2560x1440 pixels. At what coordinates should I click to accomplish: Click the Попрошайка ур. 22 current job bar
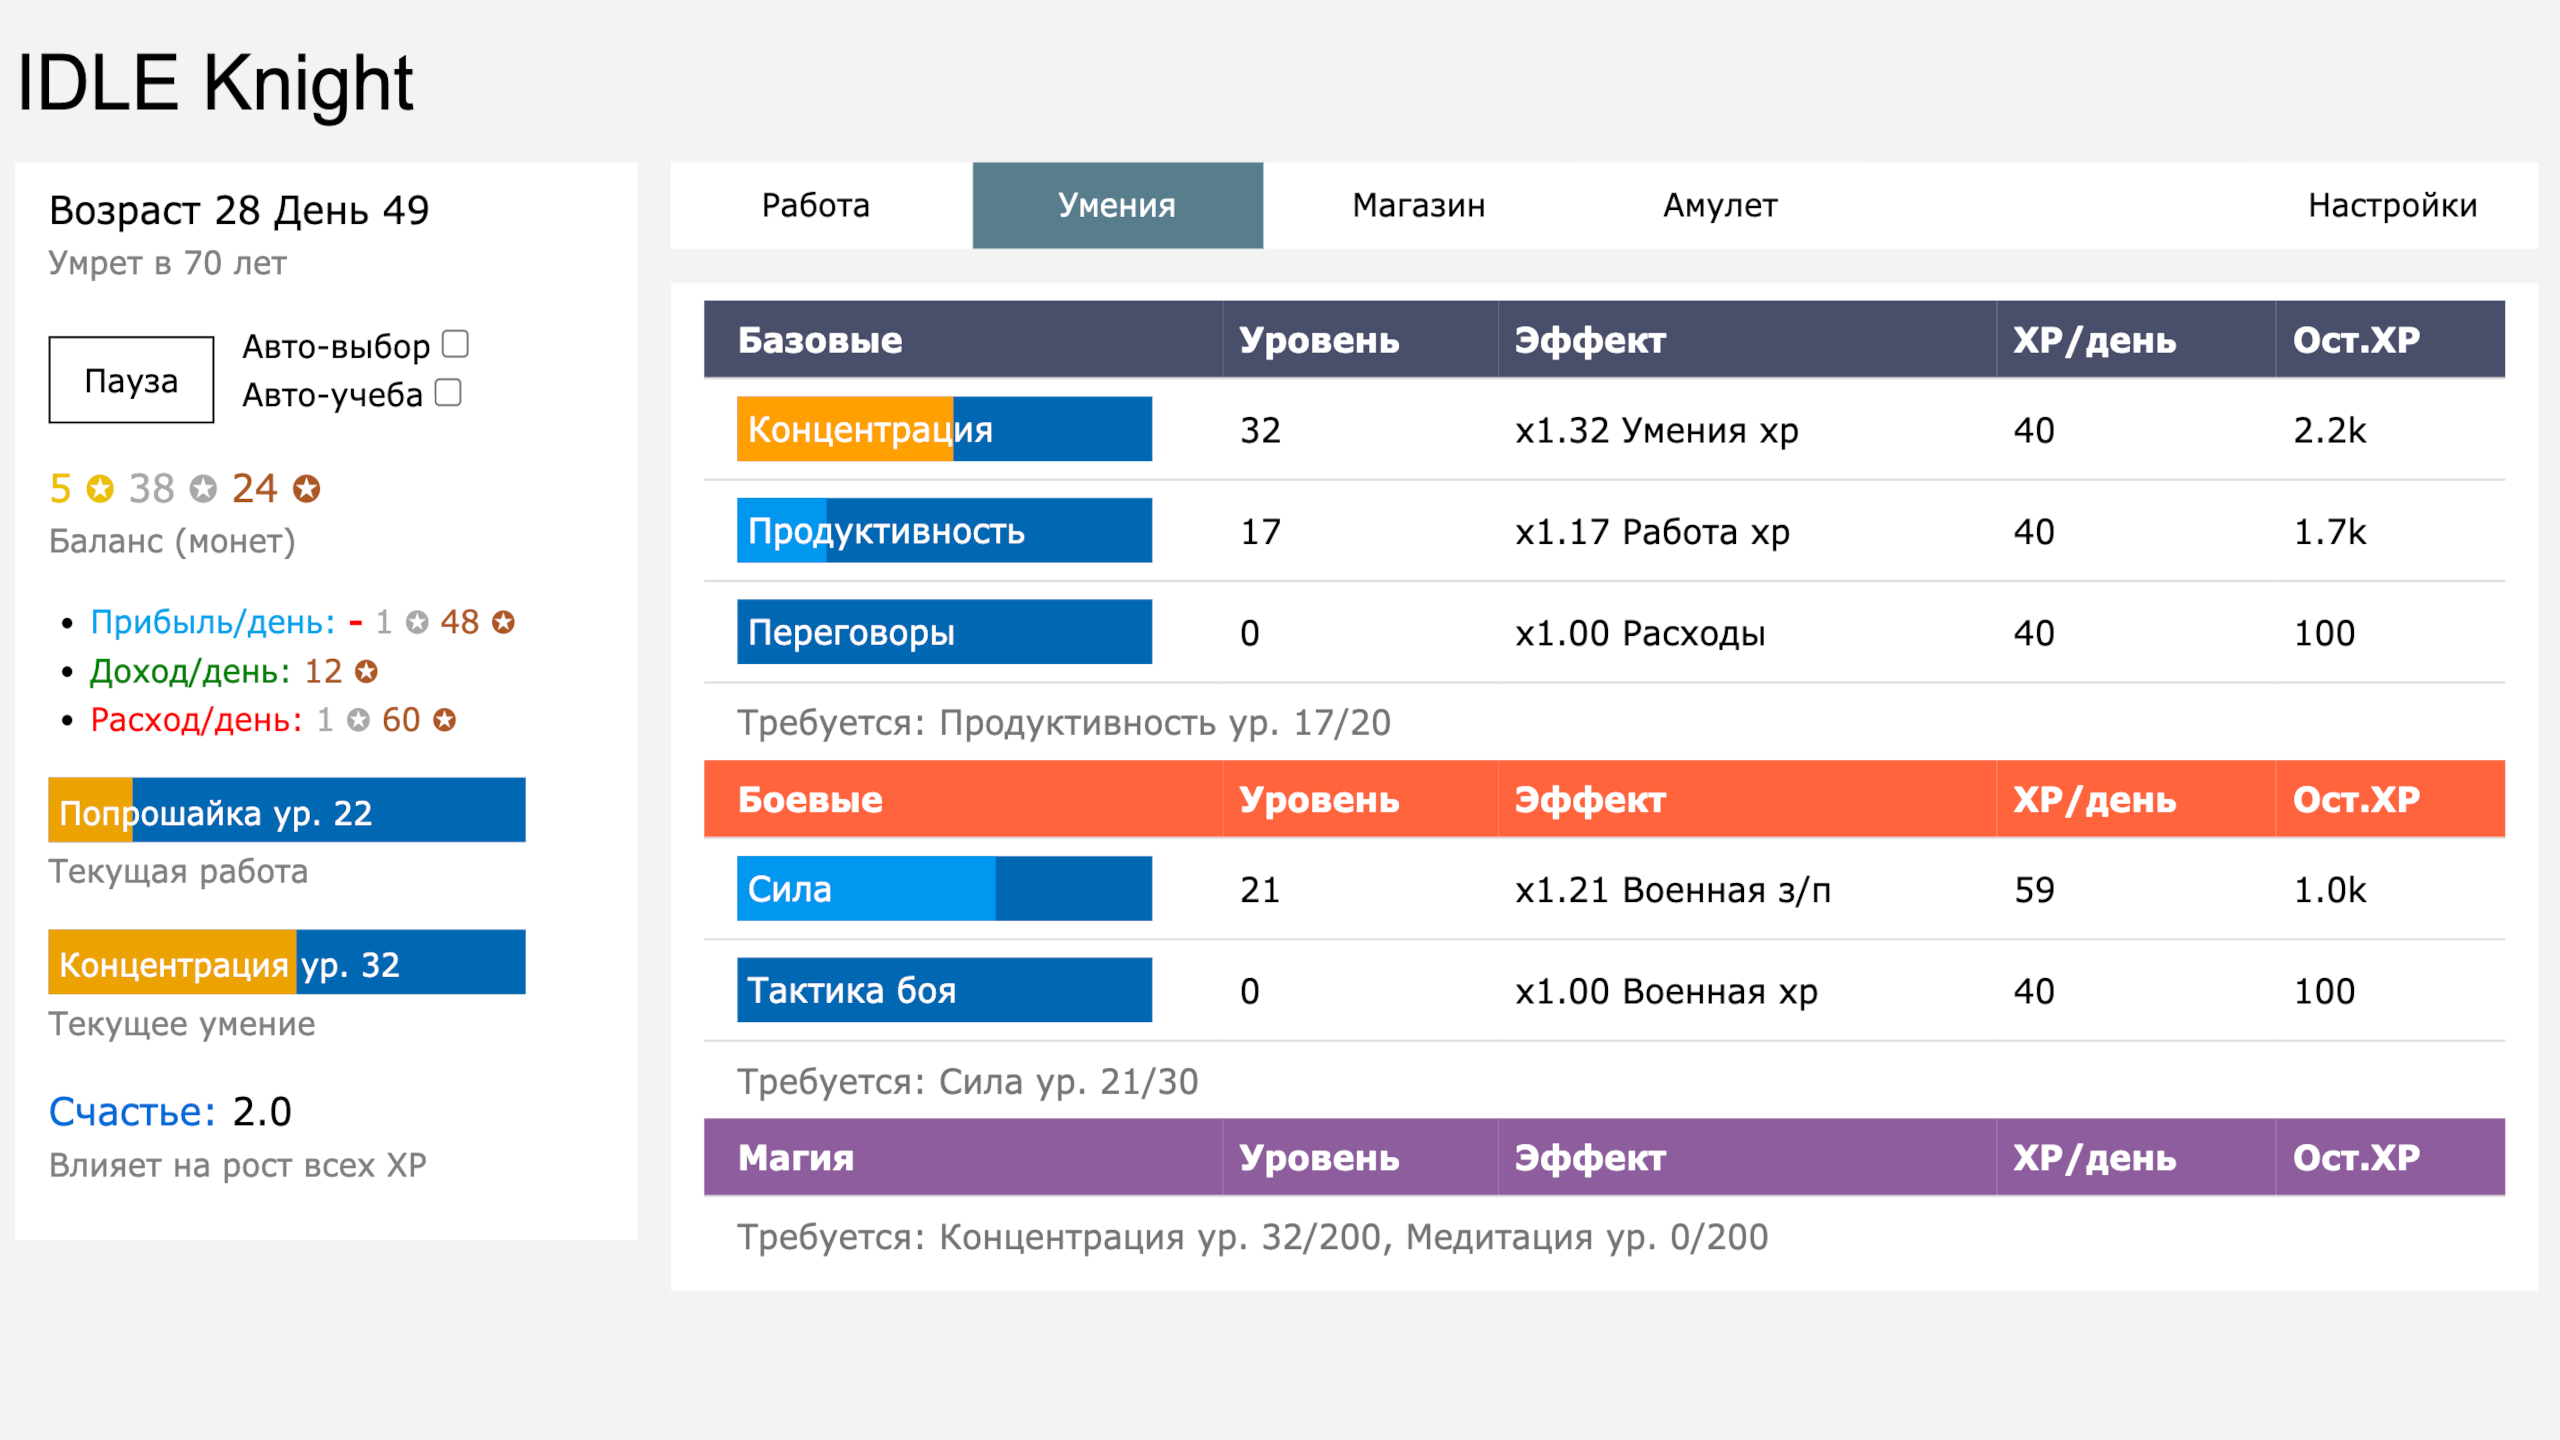coord(287,811)
